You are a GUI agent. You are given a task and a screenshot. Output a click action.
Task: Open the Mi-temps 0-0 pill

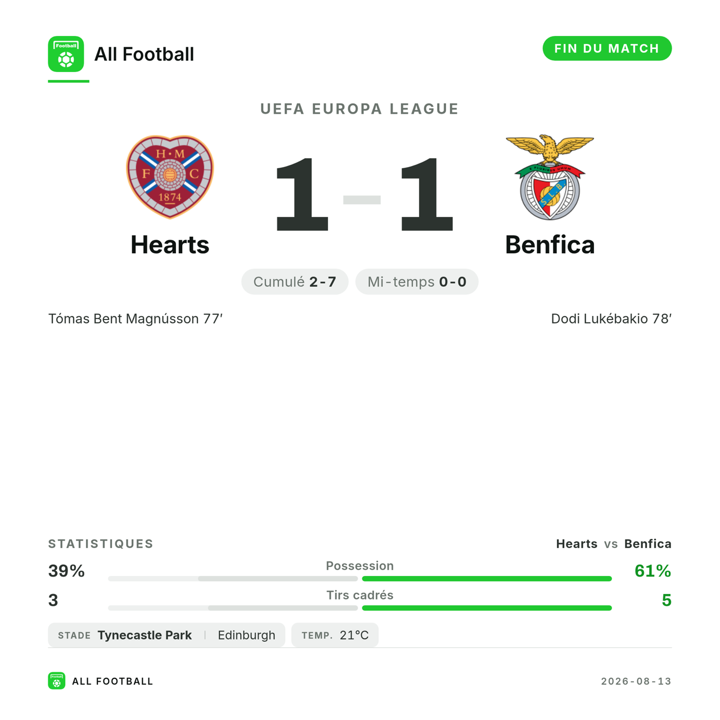417,281
